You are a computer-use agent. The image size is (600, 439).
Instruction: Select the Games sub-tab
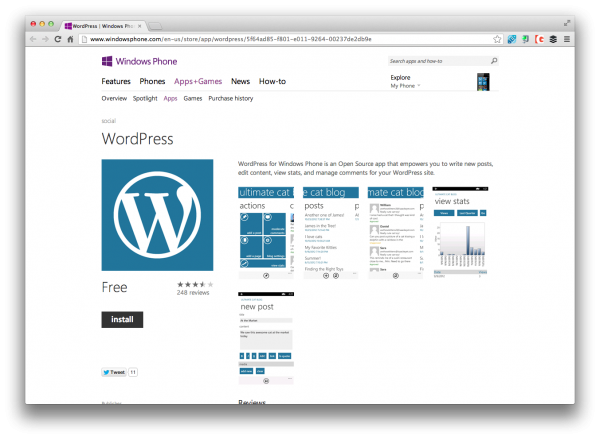tap(193, 98)
